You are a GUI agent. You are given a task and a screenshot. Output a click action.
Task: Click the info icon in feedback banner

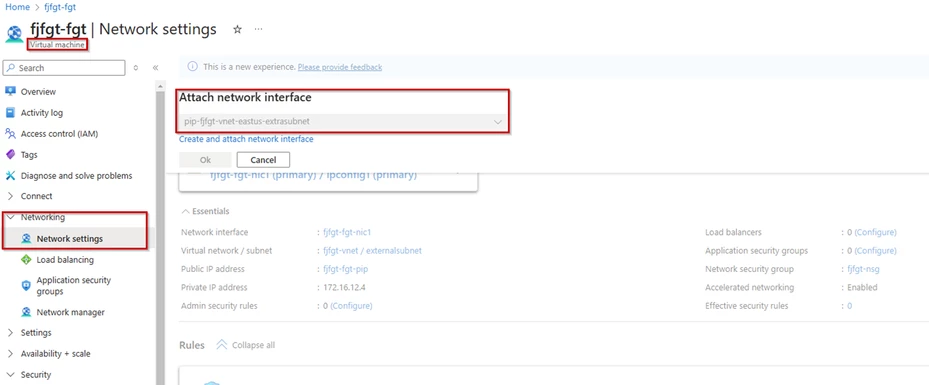click(x=193, y=67)
